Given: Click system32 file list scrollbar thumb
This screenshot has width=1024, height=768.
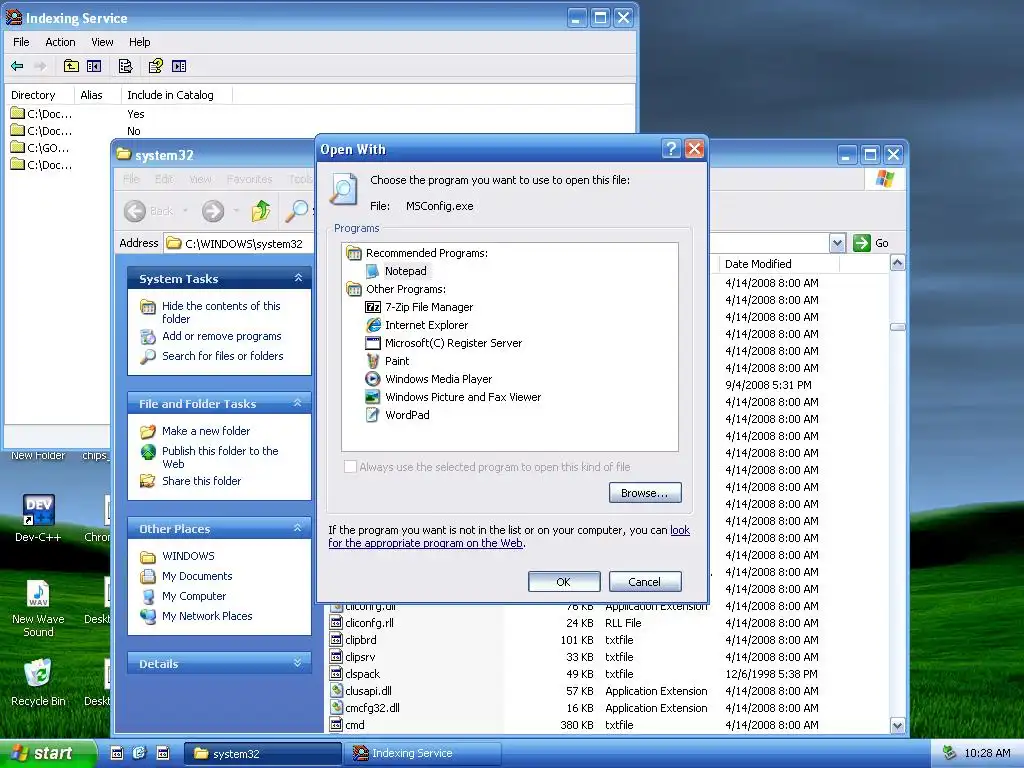Looking at the screenshot, I should pos(897,327).
